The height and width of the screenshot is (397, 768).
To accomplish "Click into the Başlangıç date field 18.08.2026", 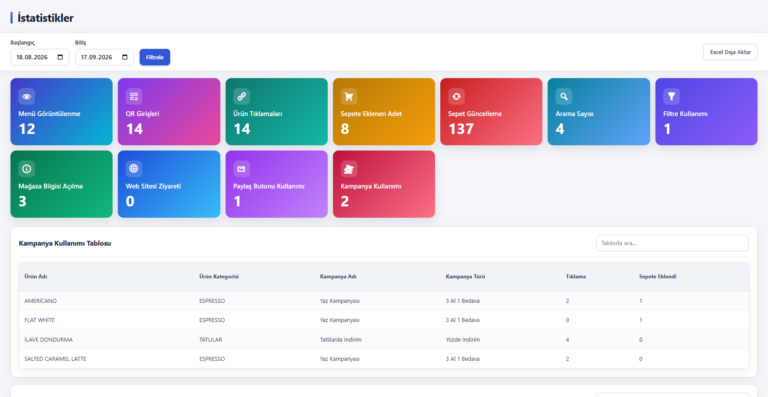I will coord(40,57).
